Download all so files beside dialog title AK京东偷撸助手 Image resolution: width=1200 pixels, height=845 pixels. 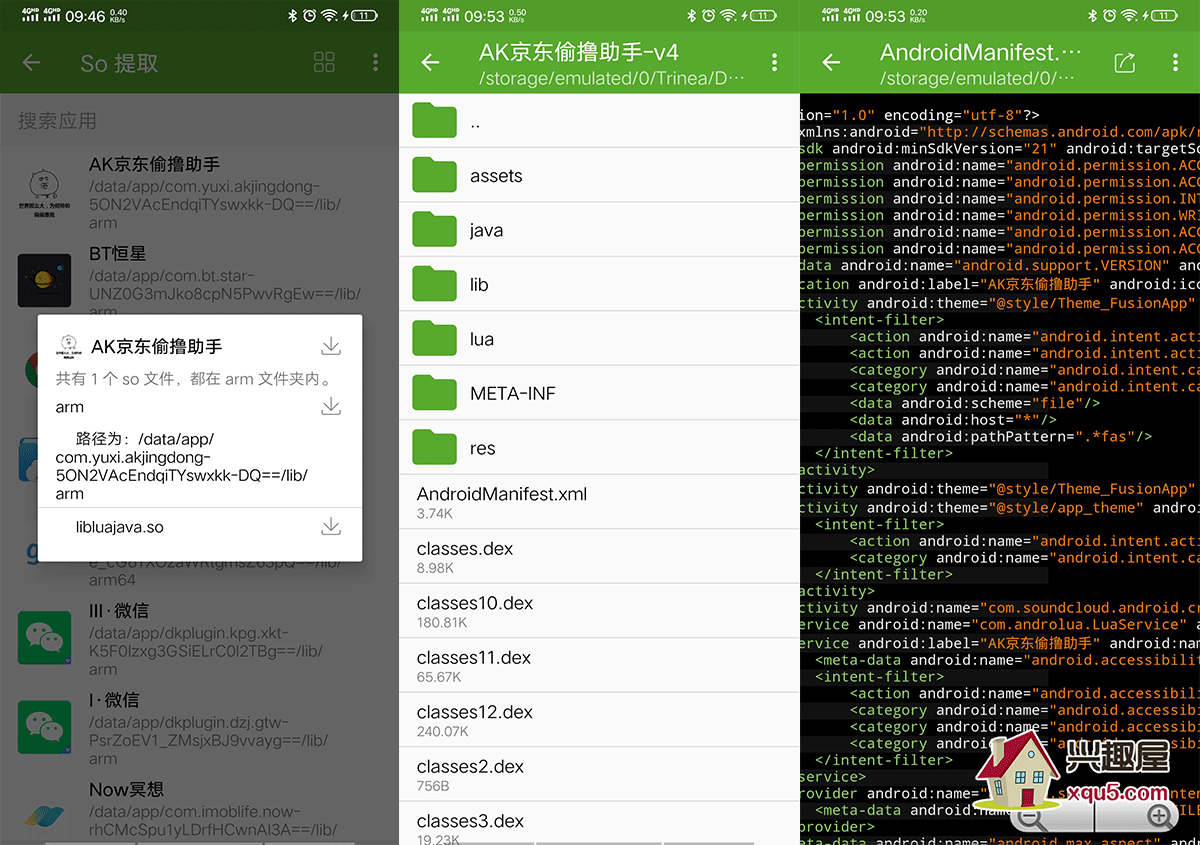point(331,346)
